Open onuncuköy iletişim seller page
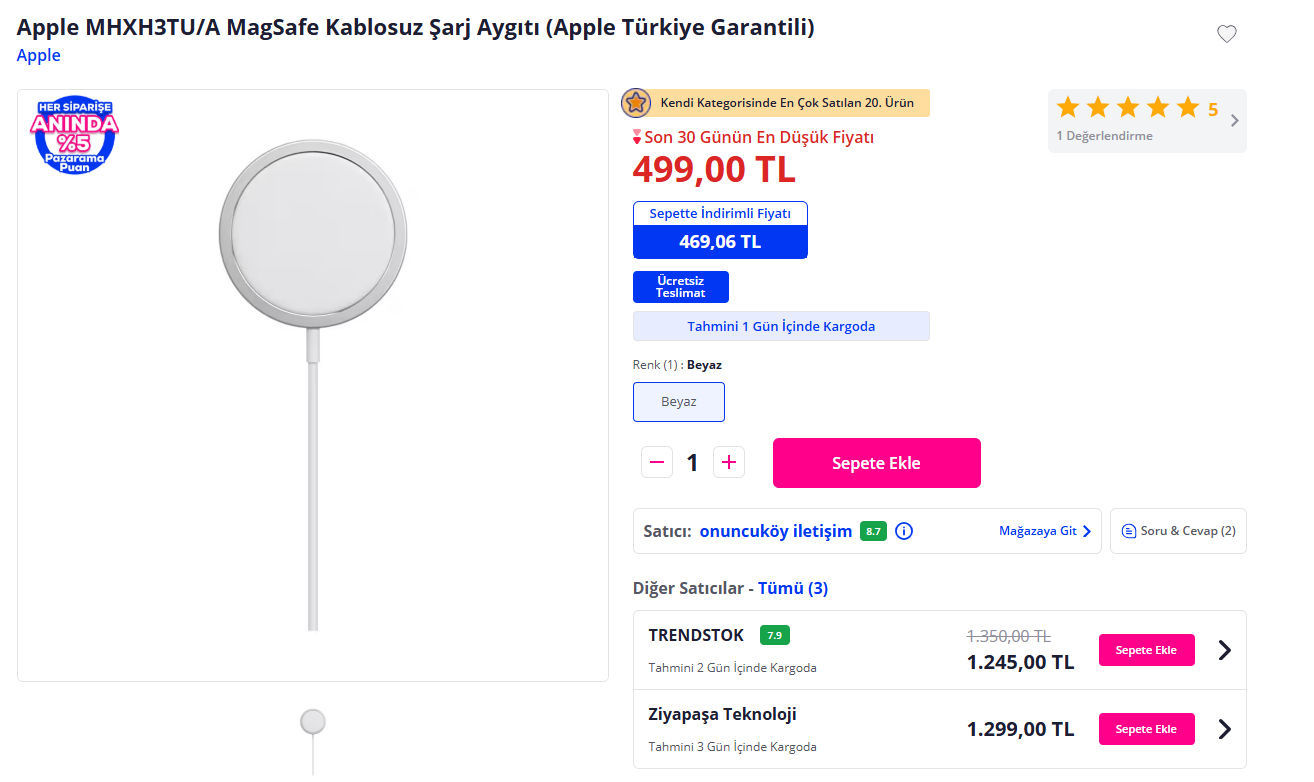 [775, 531]
